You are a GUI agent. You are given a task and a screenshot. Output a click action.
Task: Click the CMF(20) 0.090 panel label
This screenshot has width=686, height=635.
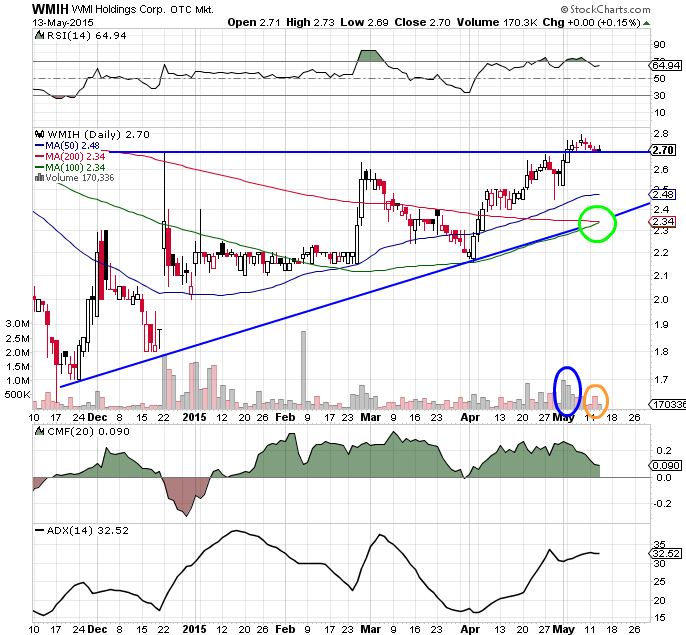coord(88,432)
